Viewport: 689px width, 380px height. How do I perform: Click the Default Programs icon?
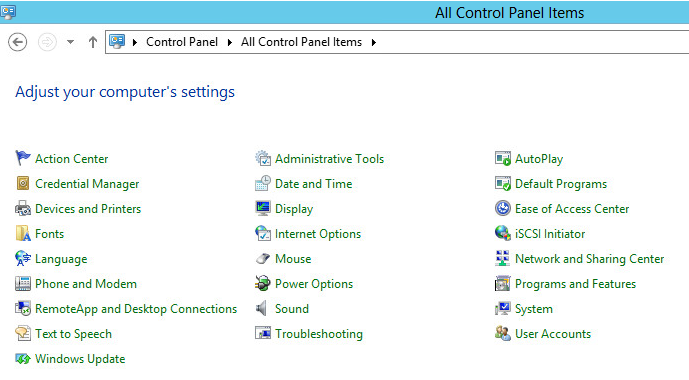click(503, 183)
